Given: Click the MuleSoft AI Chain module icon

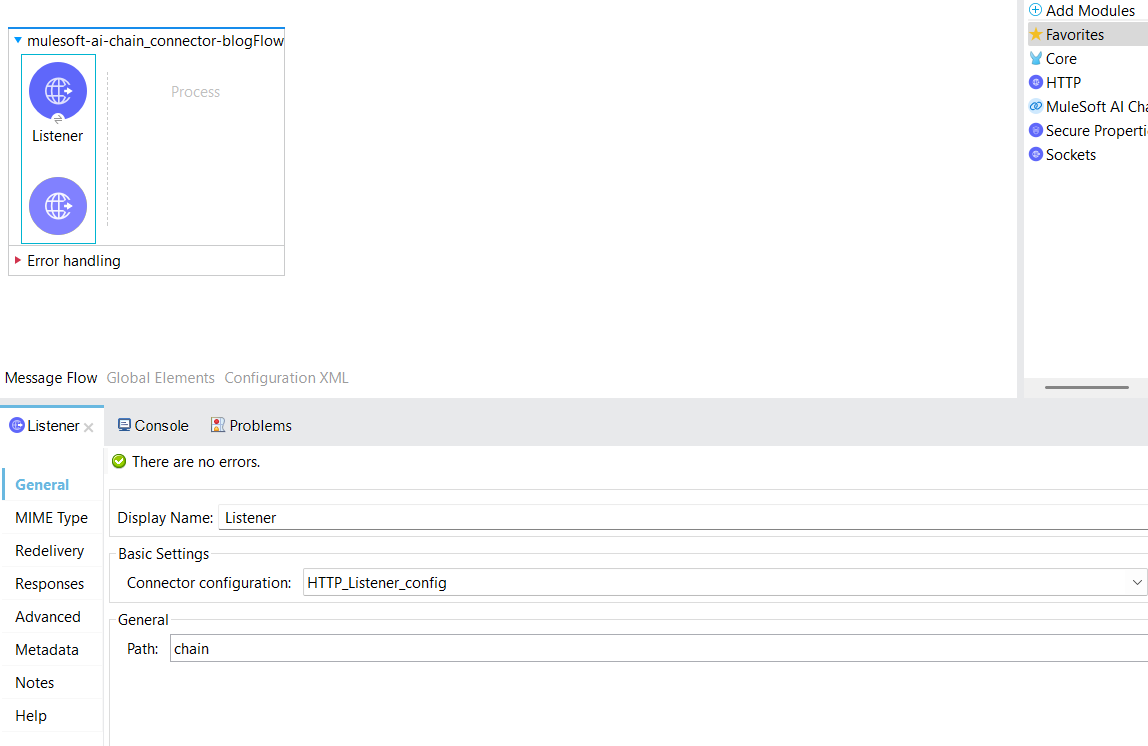Looking at the screenshot, I should pyautogui.click(x=1035, y=106).
